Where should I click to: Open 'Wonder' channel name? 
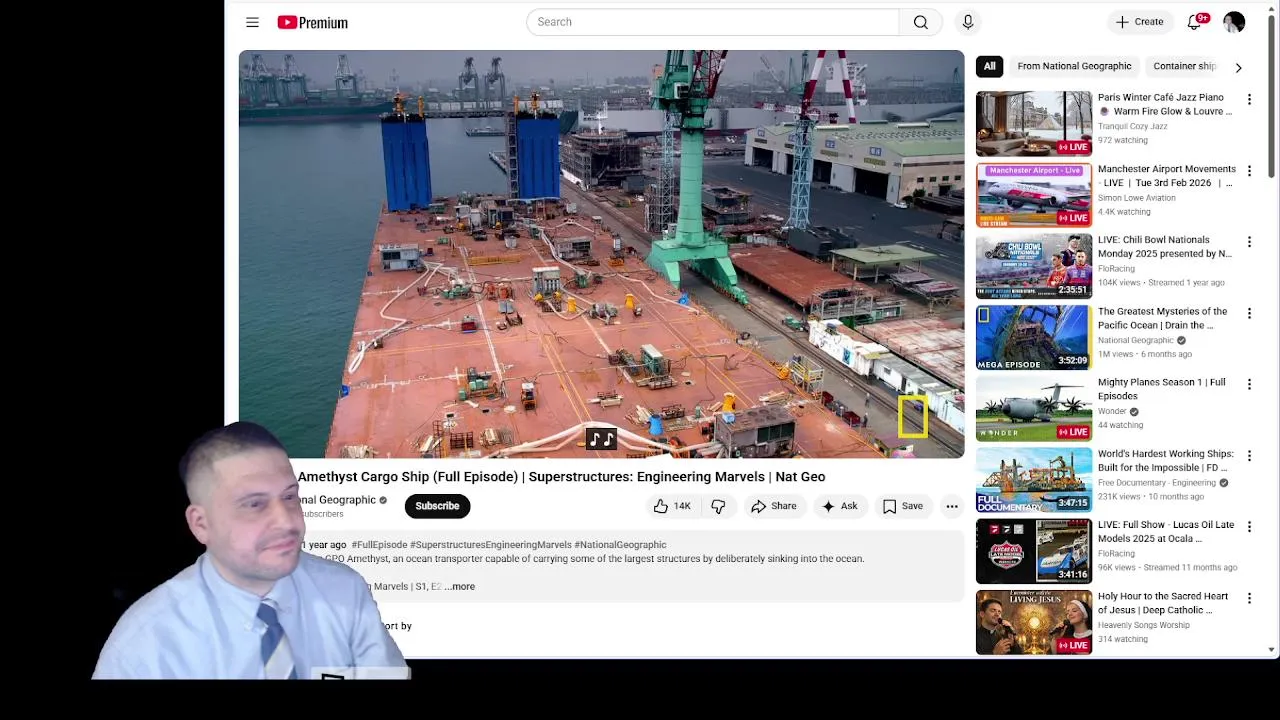[1112, 411]
